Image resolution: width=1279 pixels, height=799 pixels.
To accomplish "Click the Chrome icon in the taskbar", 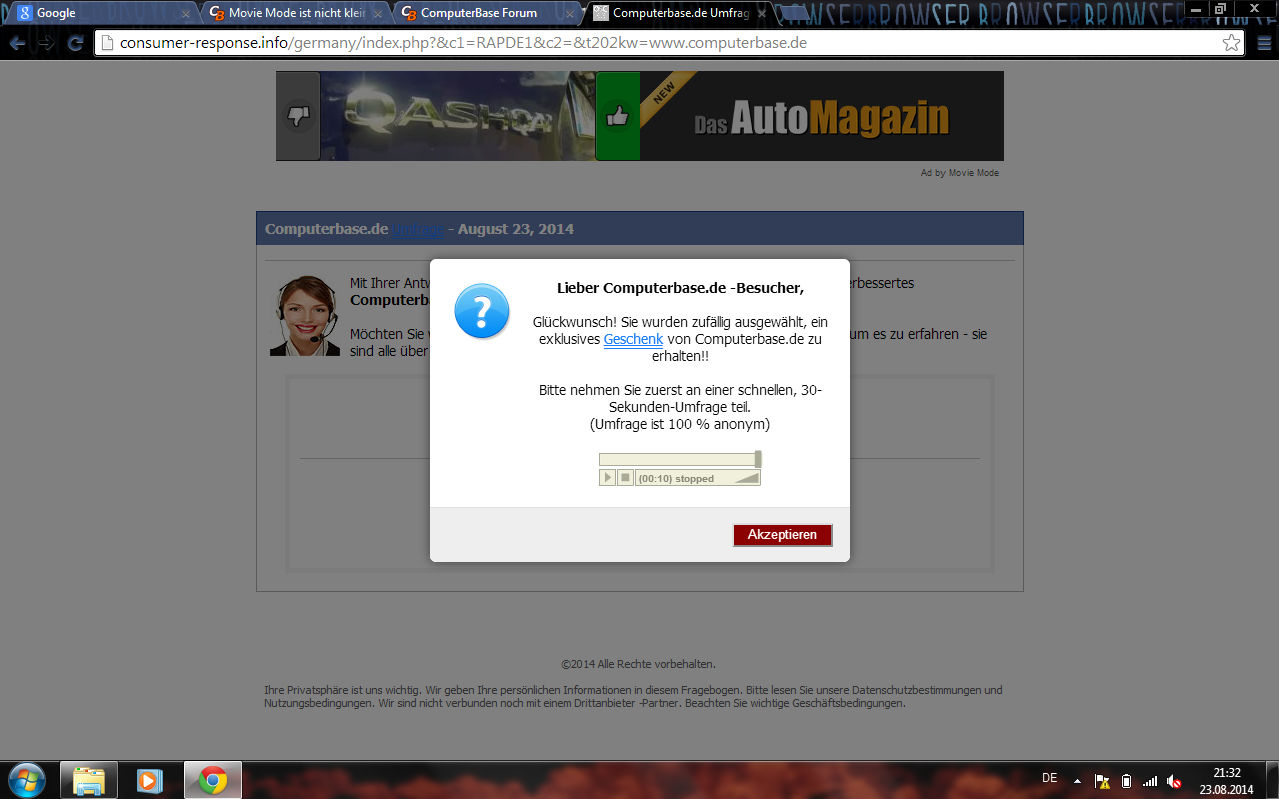I will 212,780.
